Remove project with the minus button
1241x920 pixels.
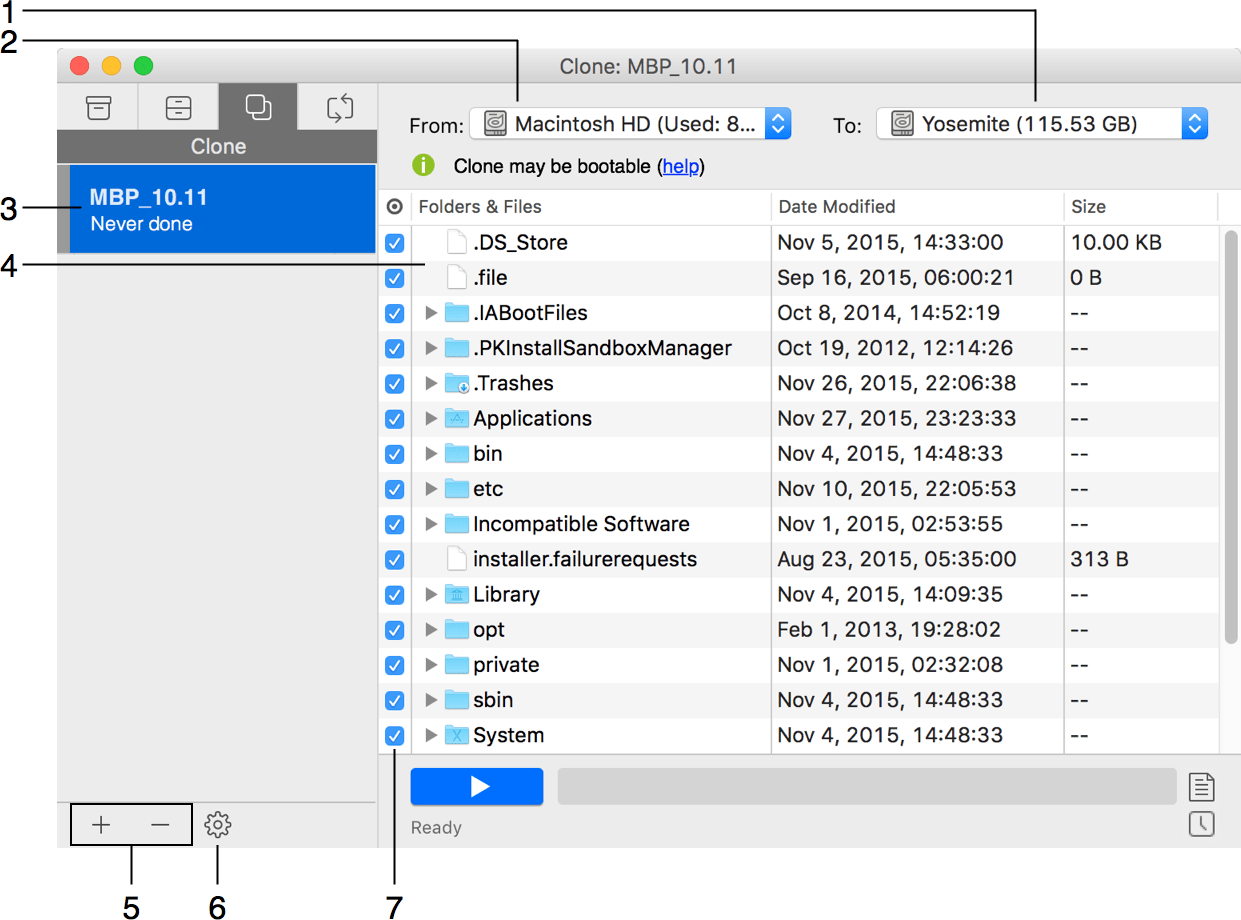(x=160, y=825)
